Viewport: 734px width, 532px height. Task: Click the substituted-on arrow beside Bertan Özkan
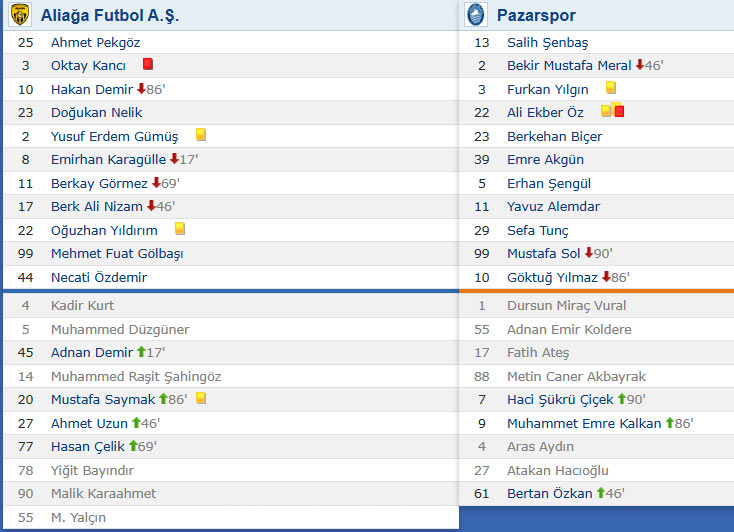[600, 493]
